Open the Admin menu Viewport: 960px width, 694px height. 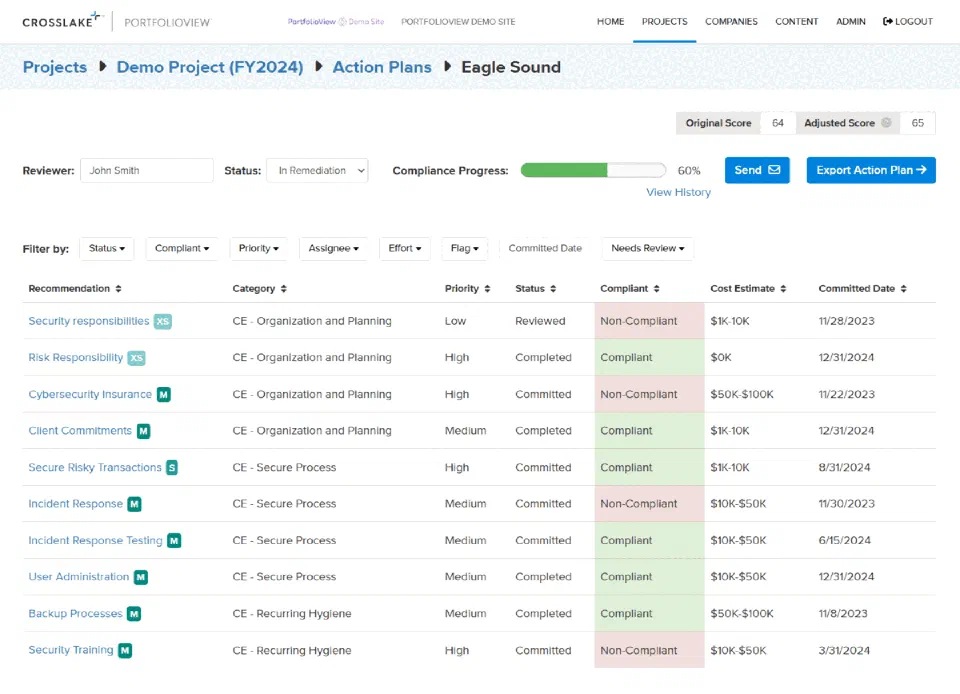point(850,21)
